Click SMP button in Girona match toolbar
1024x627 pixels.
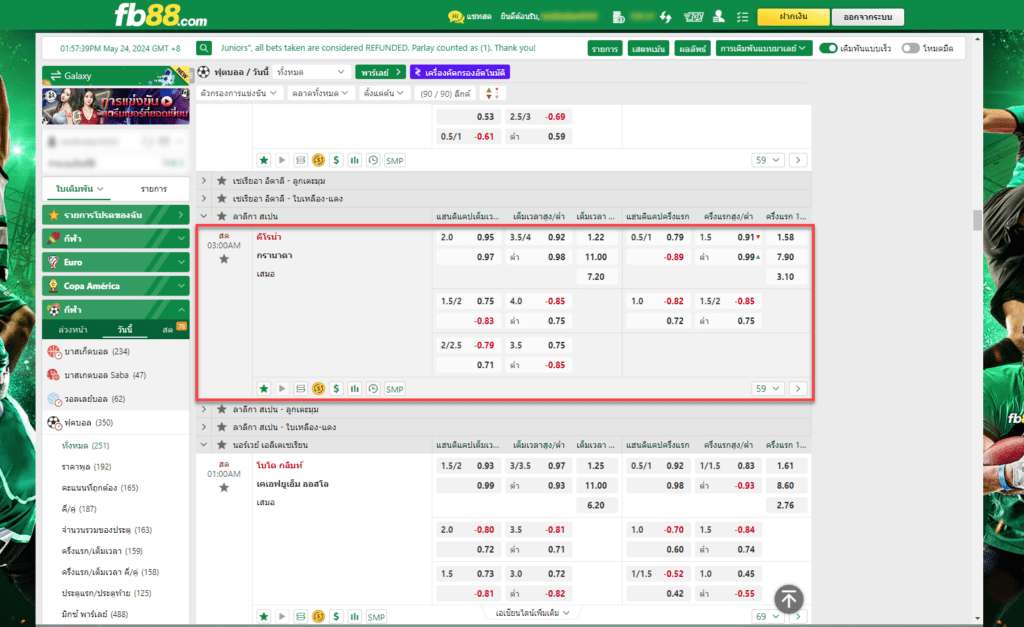(394, 389)
